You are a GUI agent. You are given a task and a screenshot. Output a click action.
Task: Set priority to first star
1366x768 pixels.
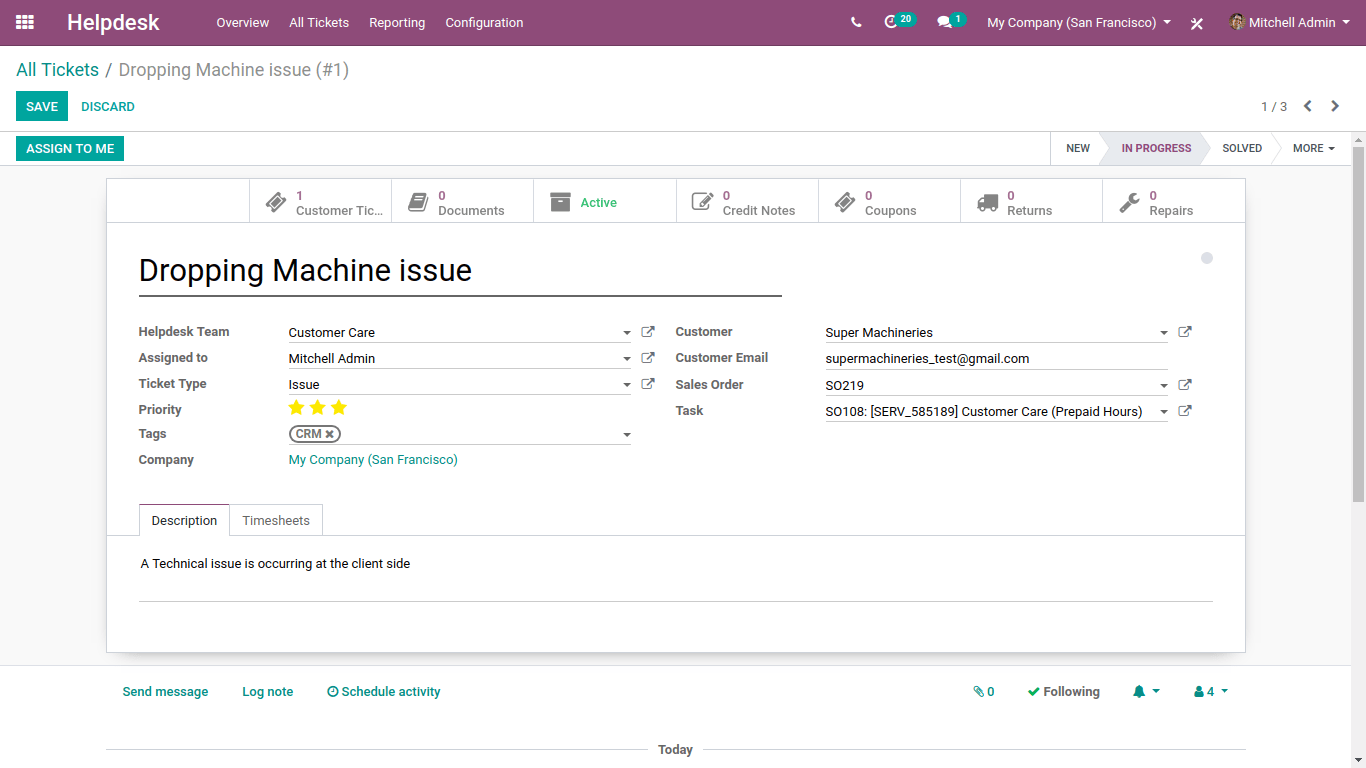pyautogui.click(x=296, y=407)
